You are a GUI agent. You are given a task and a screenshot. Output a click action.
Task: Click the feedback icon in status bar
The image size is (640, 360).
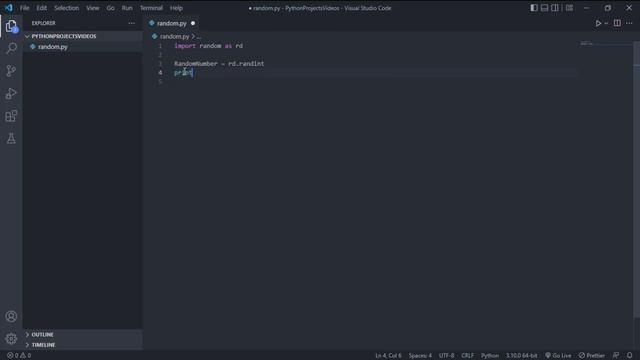pyautogui.click(x=616, y=356)
